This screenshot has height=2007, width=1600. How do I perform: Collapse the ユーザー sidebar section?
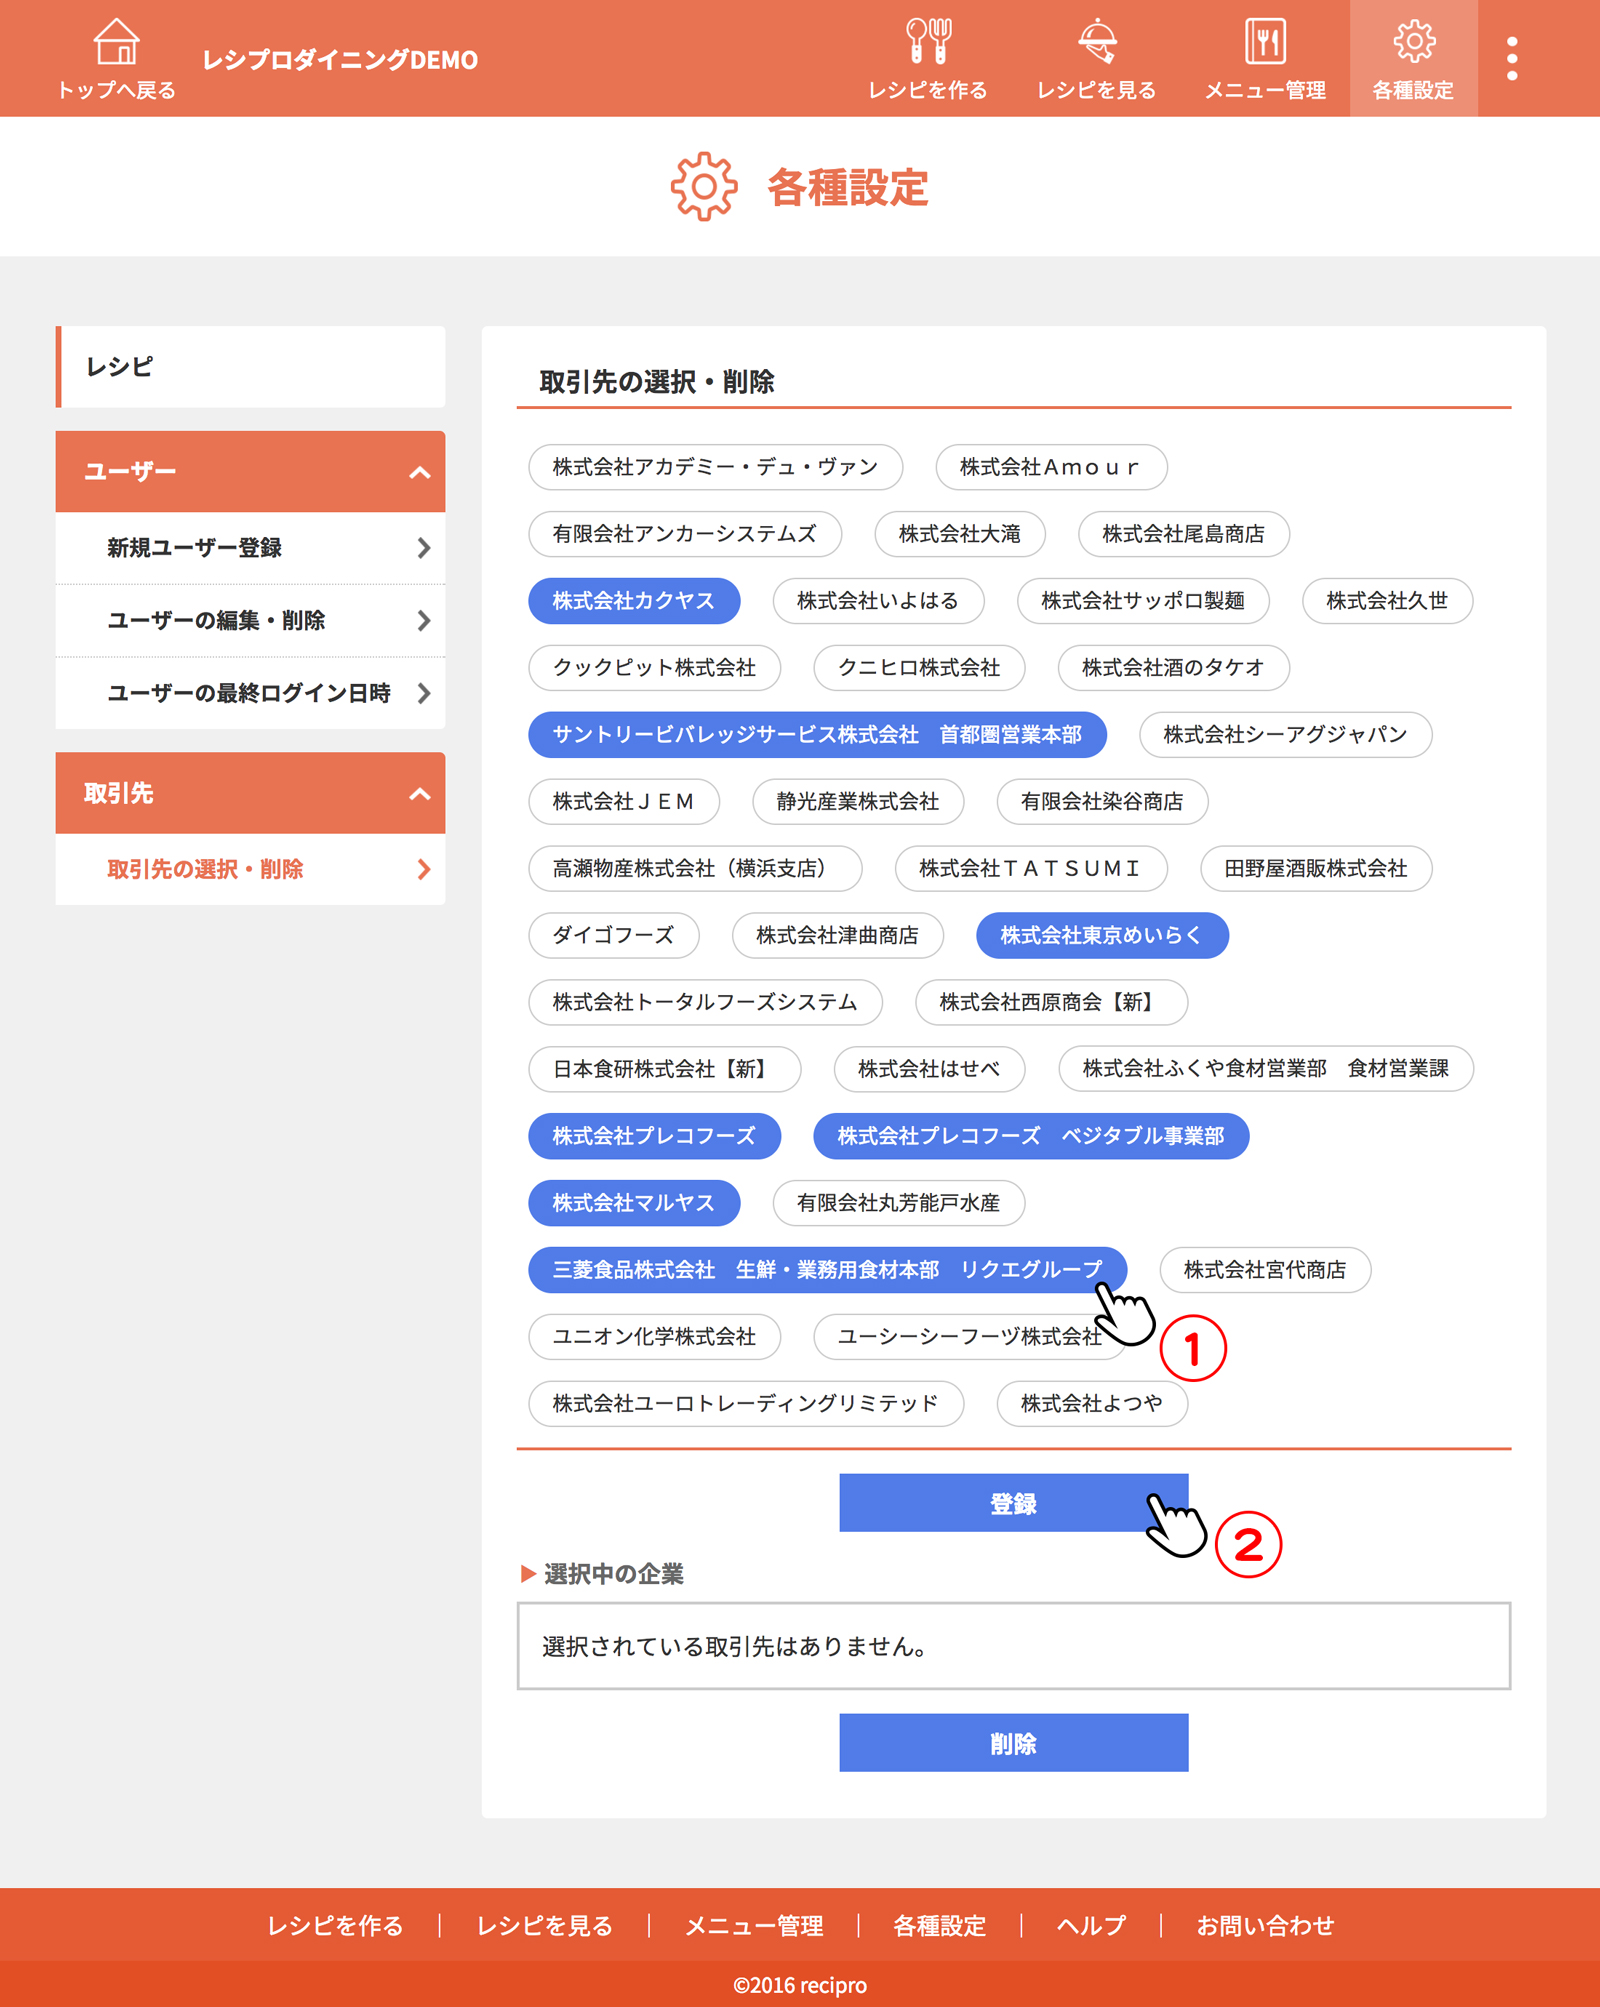pyautogui.click(x=420, y=472)
